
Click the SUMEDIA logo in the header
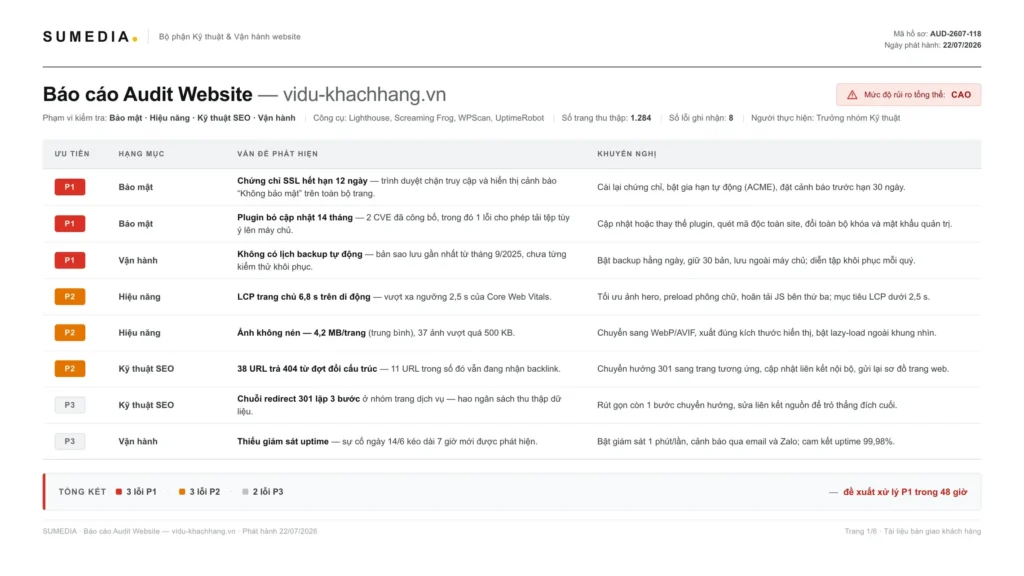90,37
